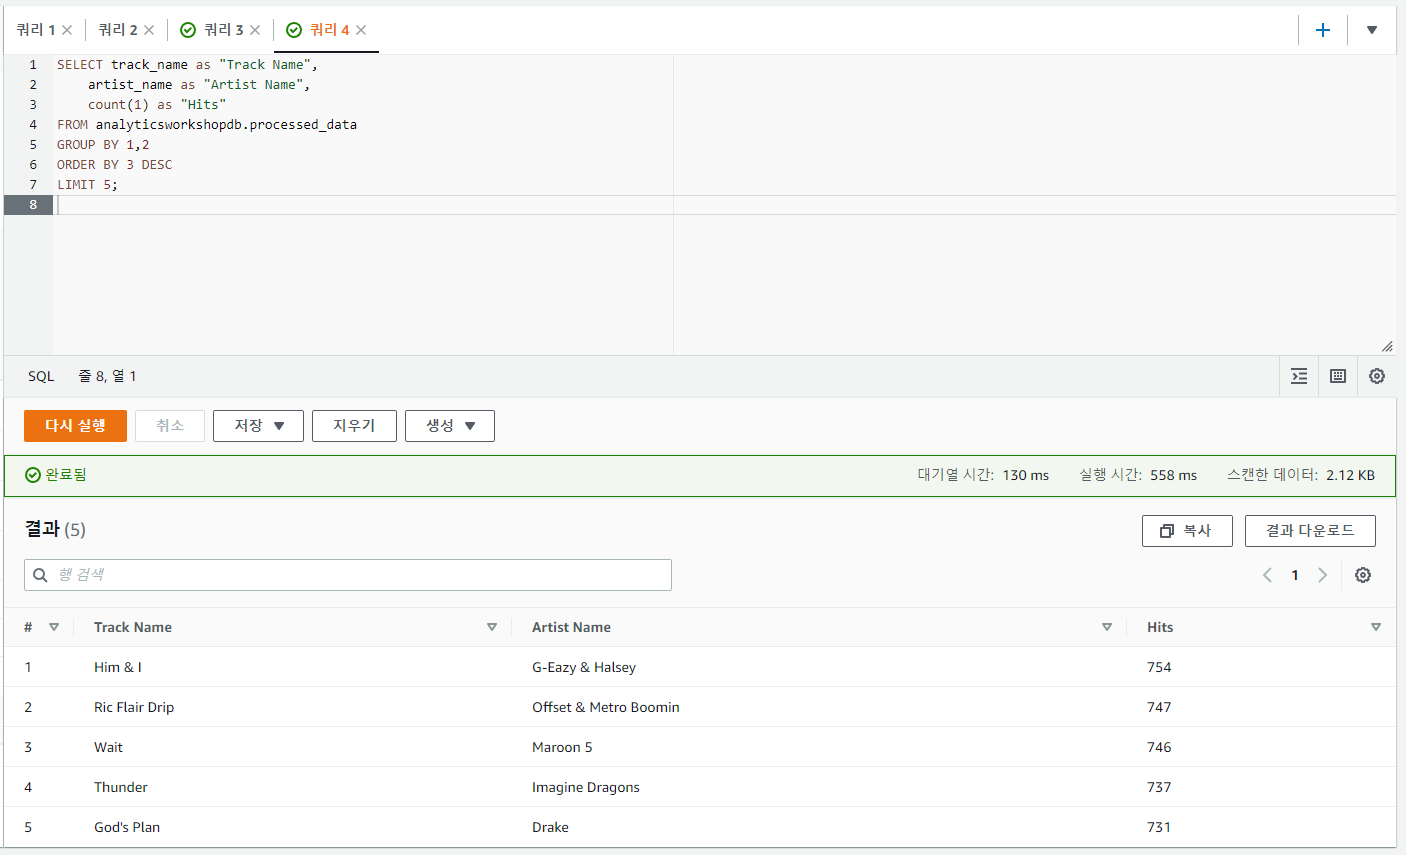Screen dimensions: 1406x855
Task: Click the hits value 754
Action: [1159, 667]
